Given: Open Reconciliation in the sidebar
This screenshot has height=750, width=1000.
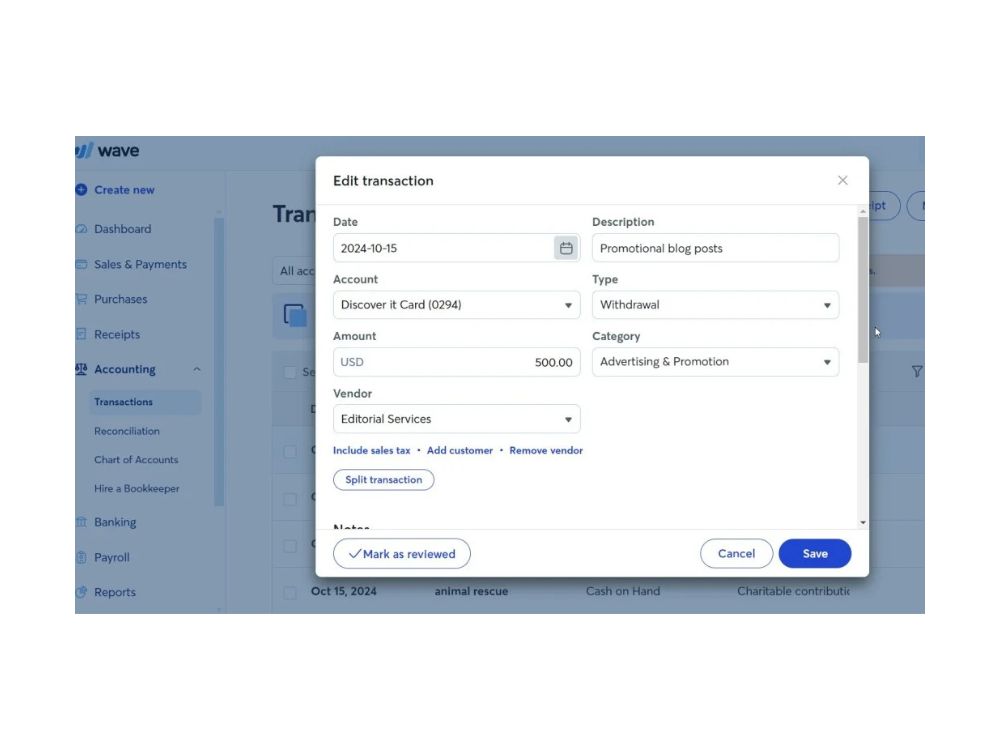Looking at the screenshot, I should [x=127, y=431].
